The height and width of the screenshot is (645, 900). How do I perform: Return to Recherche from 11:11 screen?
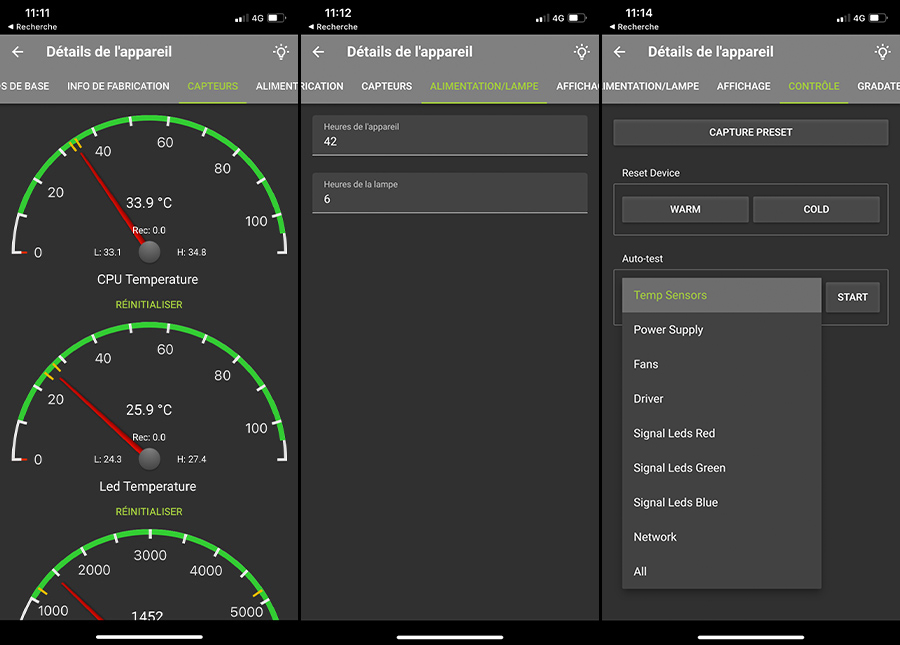[33, 27]
